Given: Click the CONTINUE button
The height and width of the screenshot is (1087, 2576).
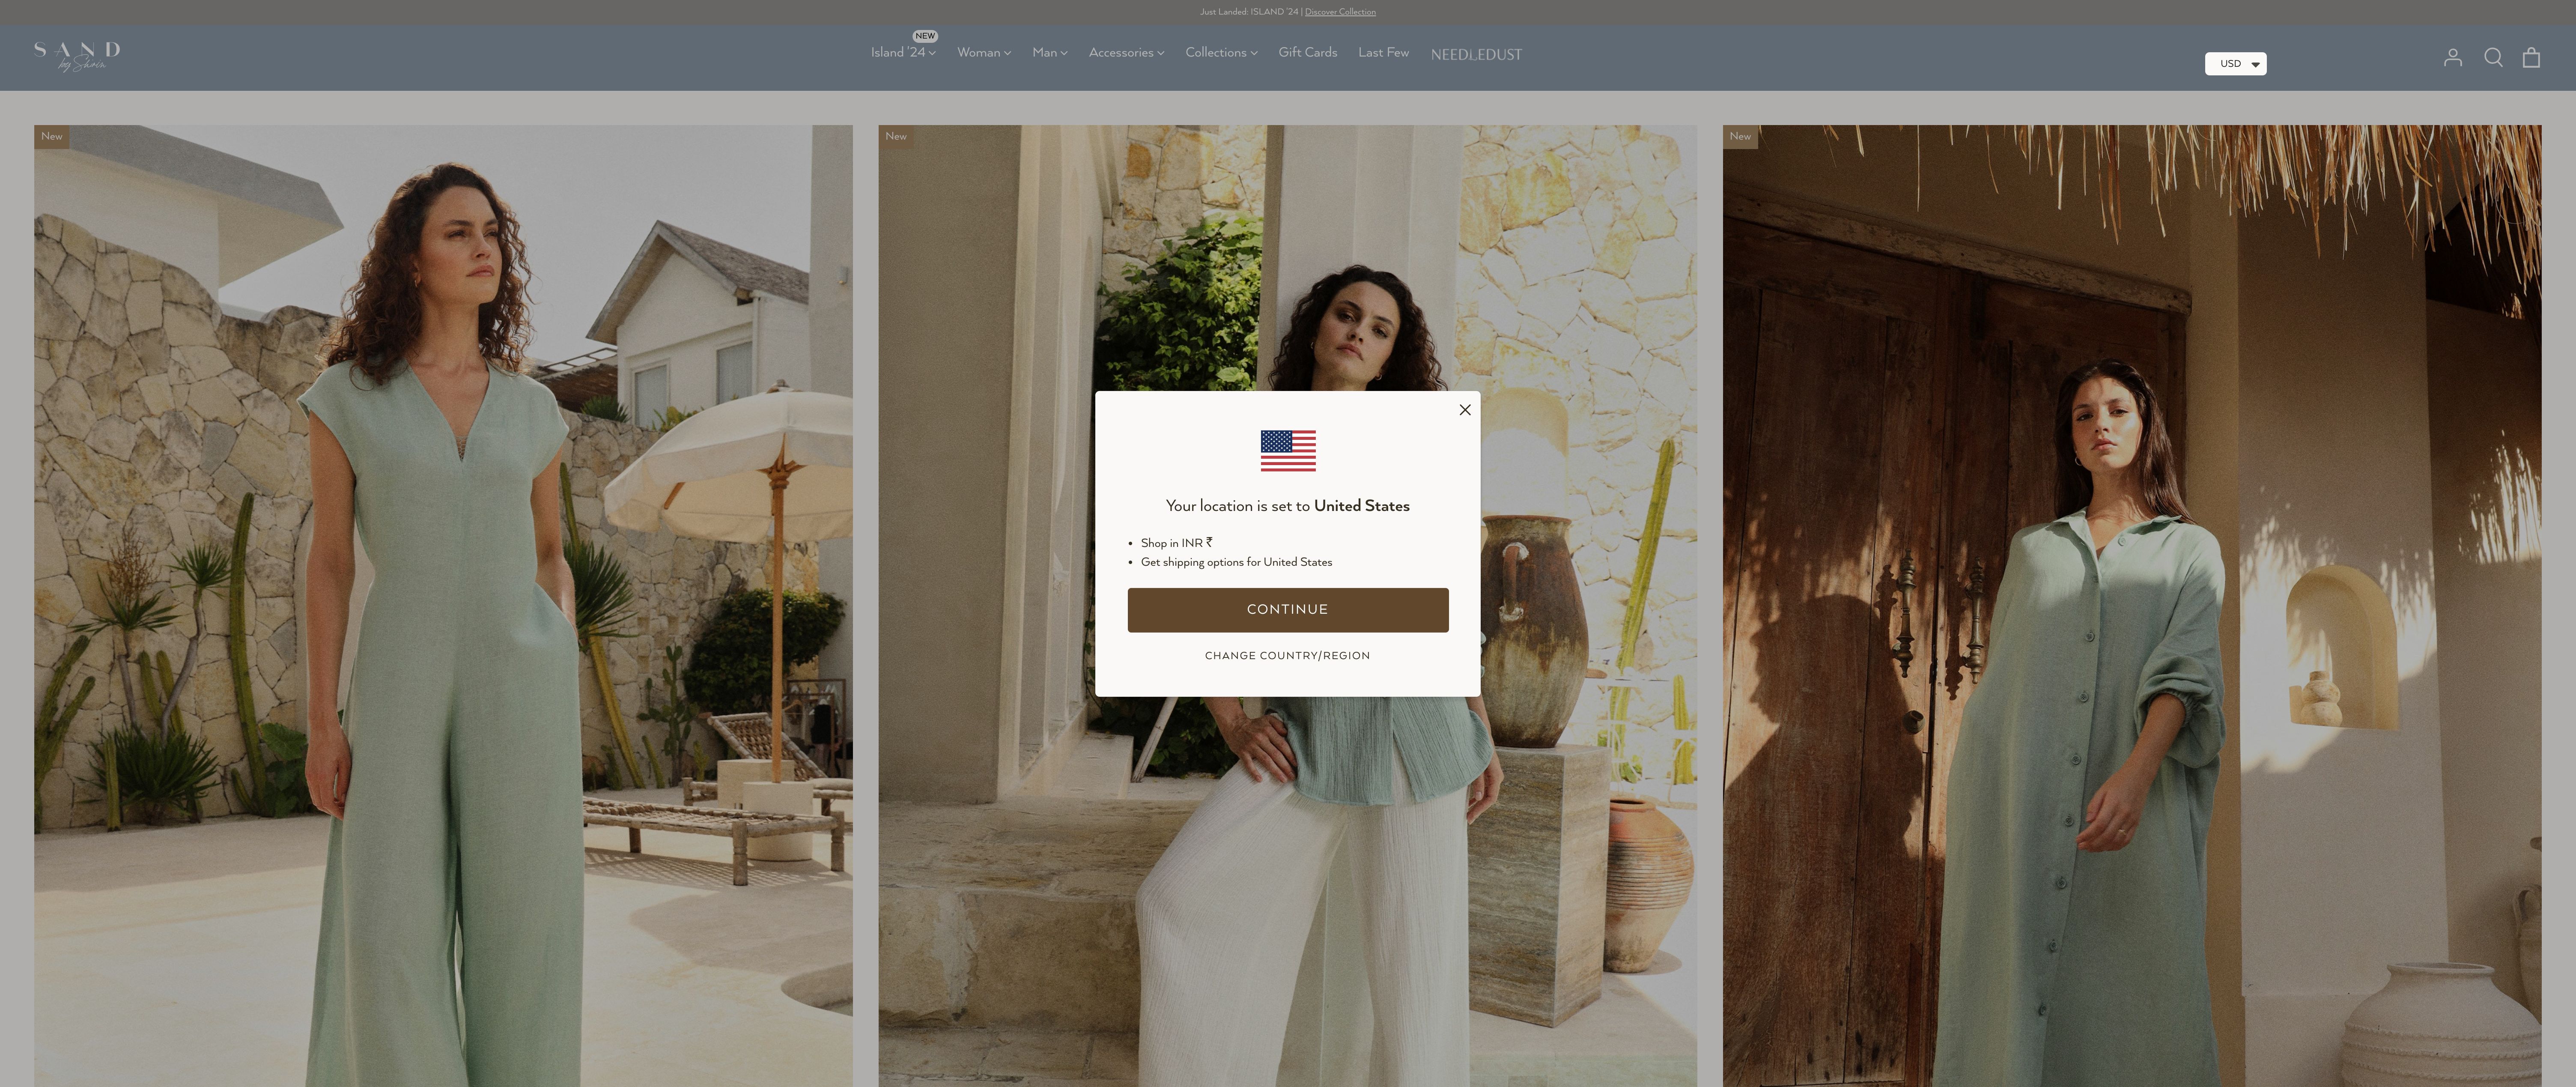Looking at the screenshot, I should tap(1288, 610).
